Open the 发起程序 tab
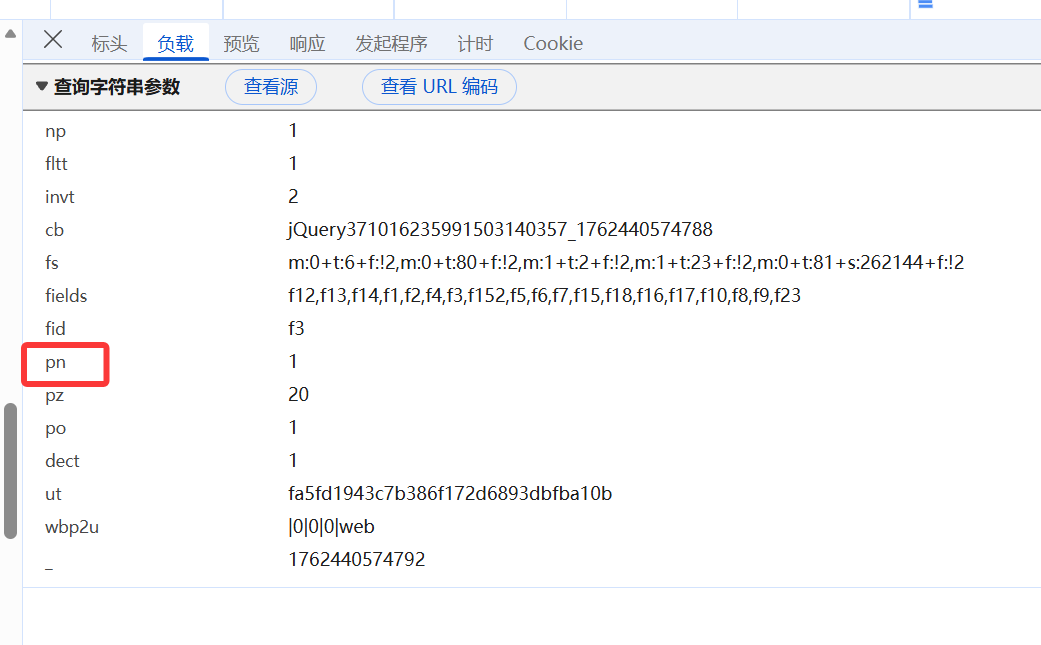Screen dimensions: 1041x645 390,43
